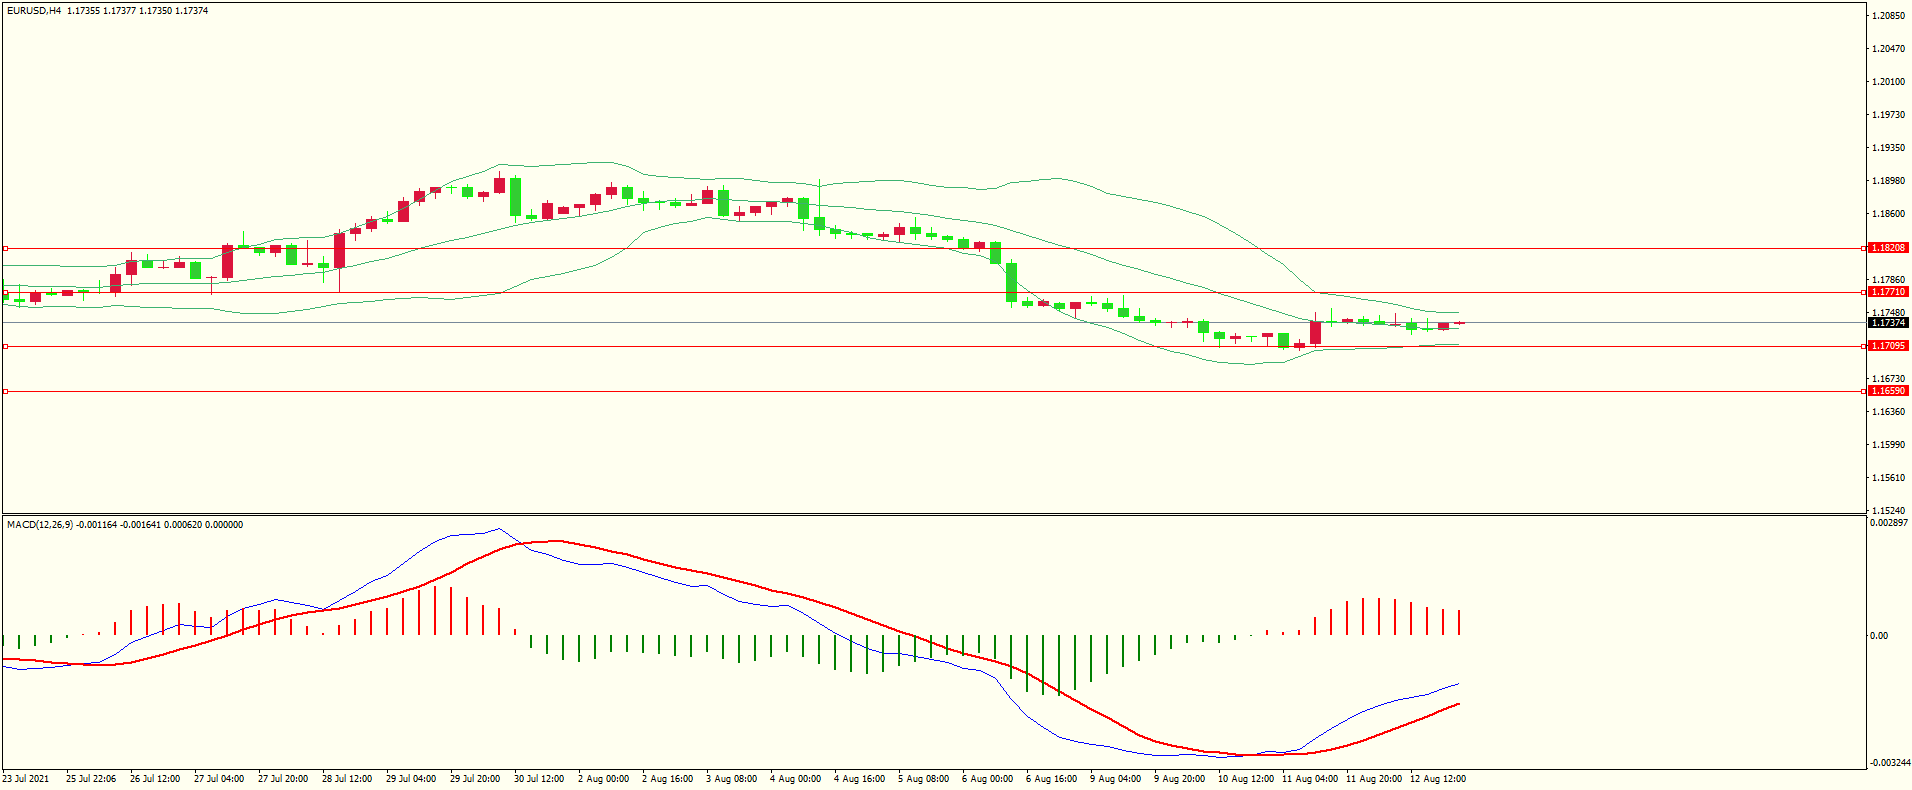This screenshot has height=790, width=1912.
Task: Click the EURUSD,H4 symbol title text
Action: (34, 11)
